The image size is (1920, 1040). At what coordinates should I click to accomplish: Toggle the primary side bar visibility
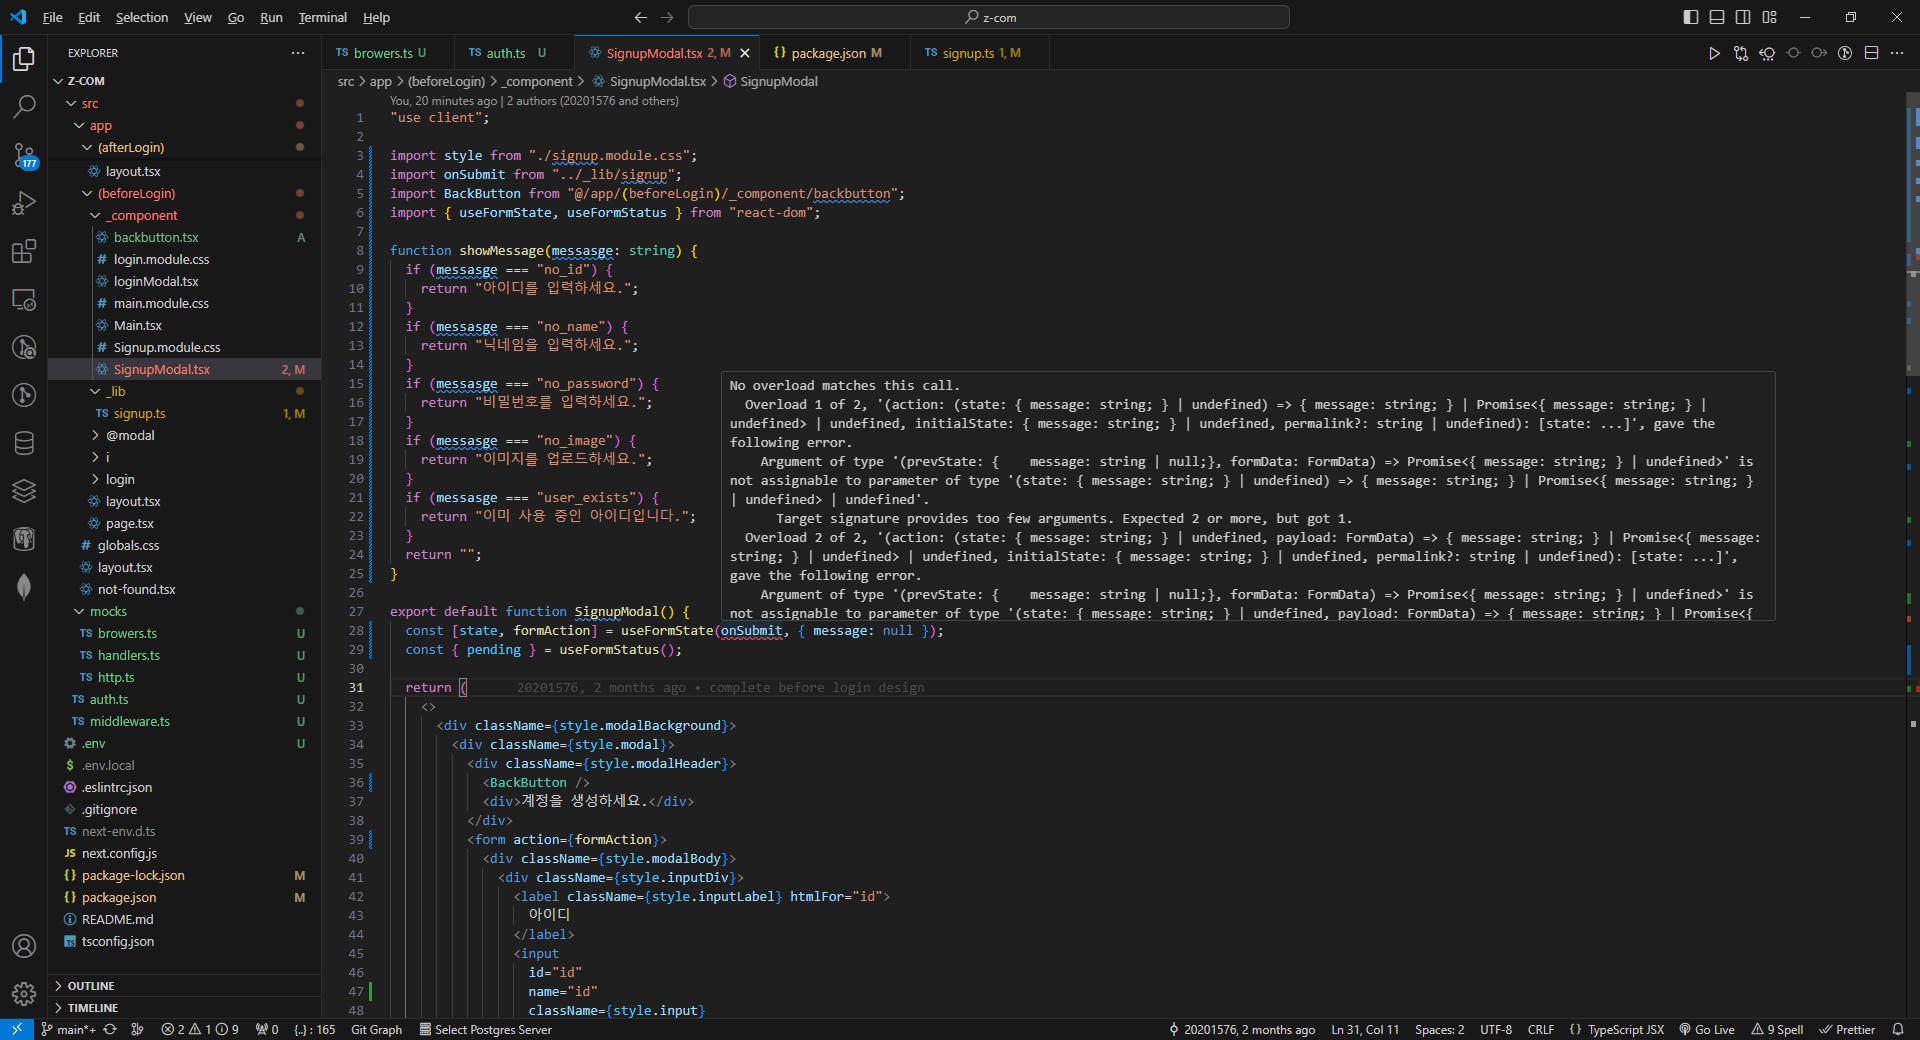[1691, 17]
